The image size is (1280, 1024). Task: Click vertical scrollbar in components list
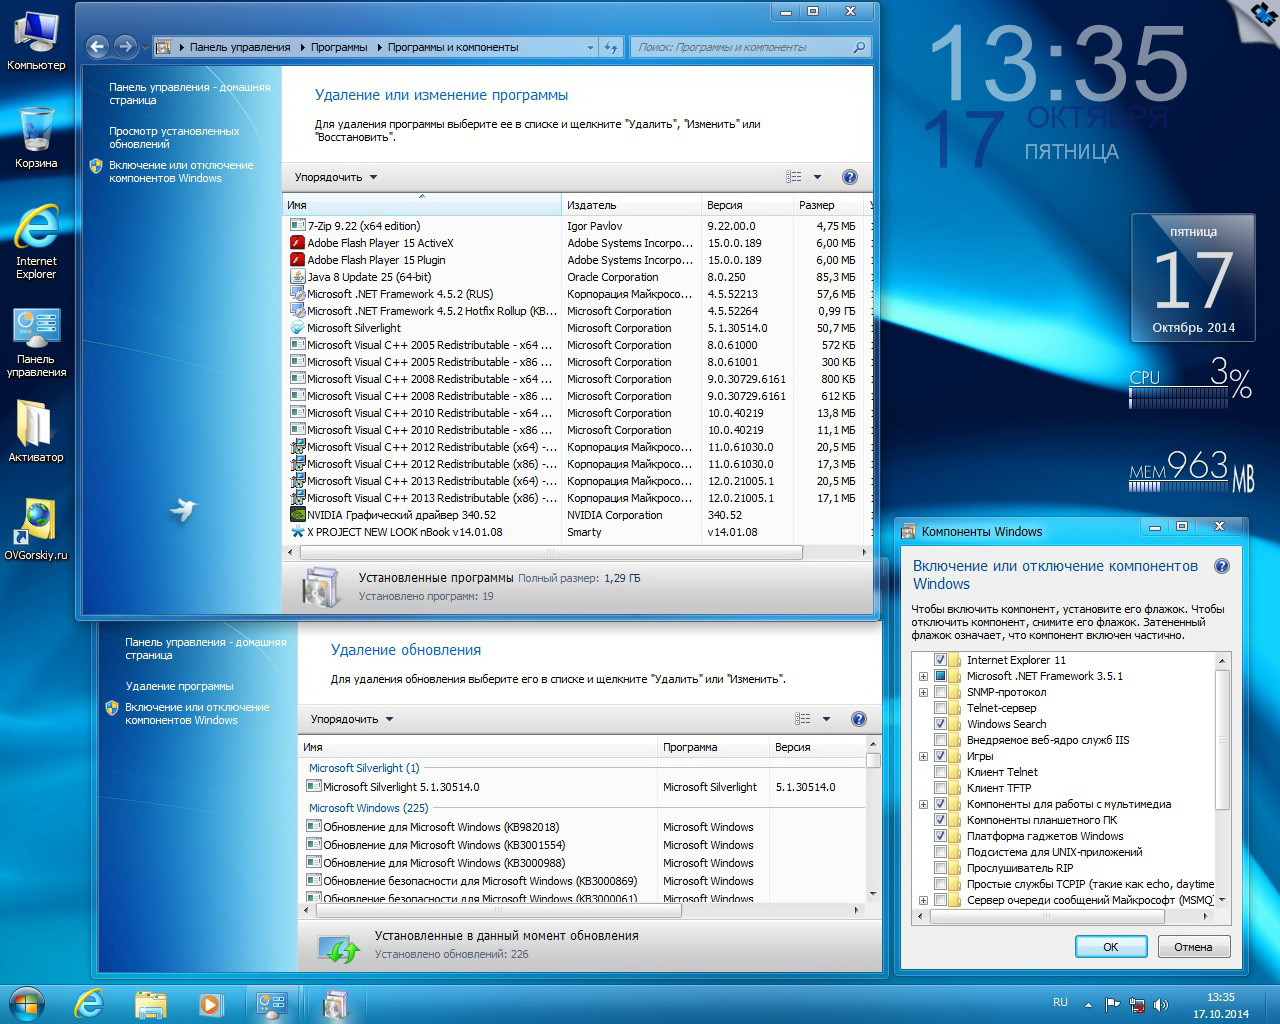[1221, 740]
